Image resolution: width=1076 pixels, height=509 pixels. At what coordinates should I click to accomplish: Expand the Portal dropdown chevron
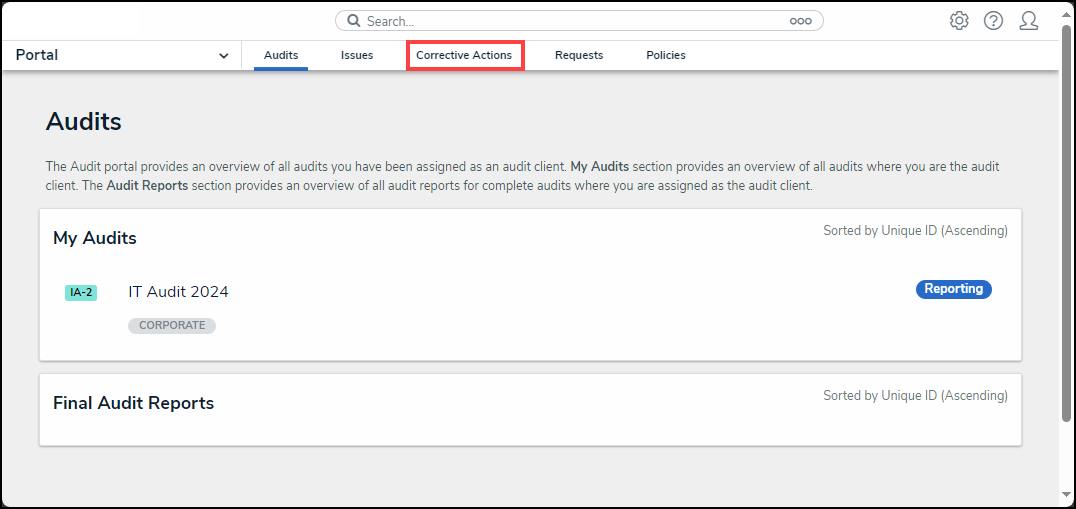click(223, 56)
